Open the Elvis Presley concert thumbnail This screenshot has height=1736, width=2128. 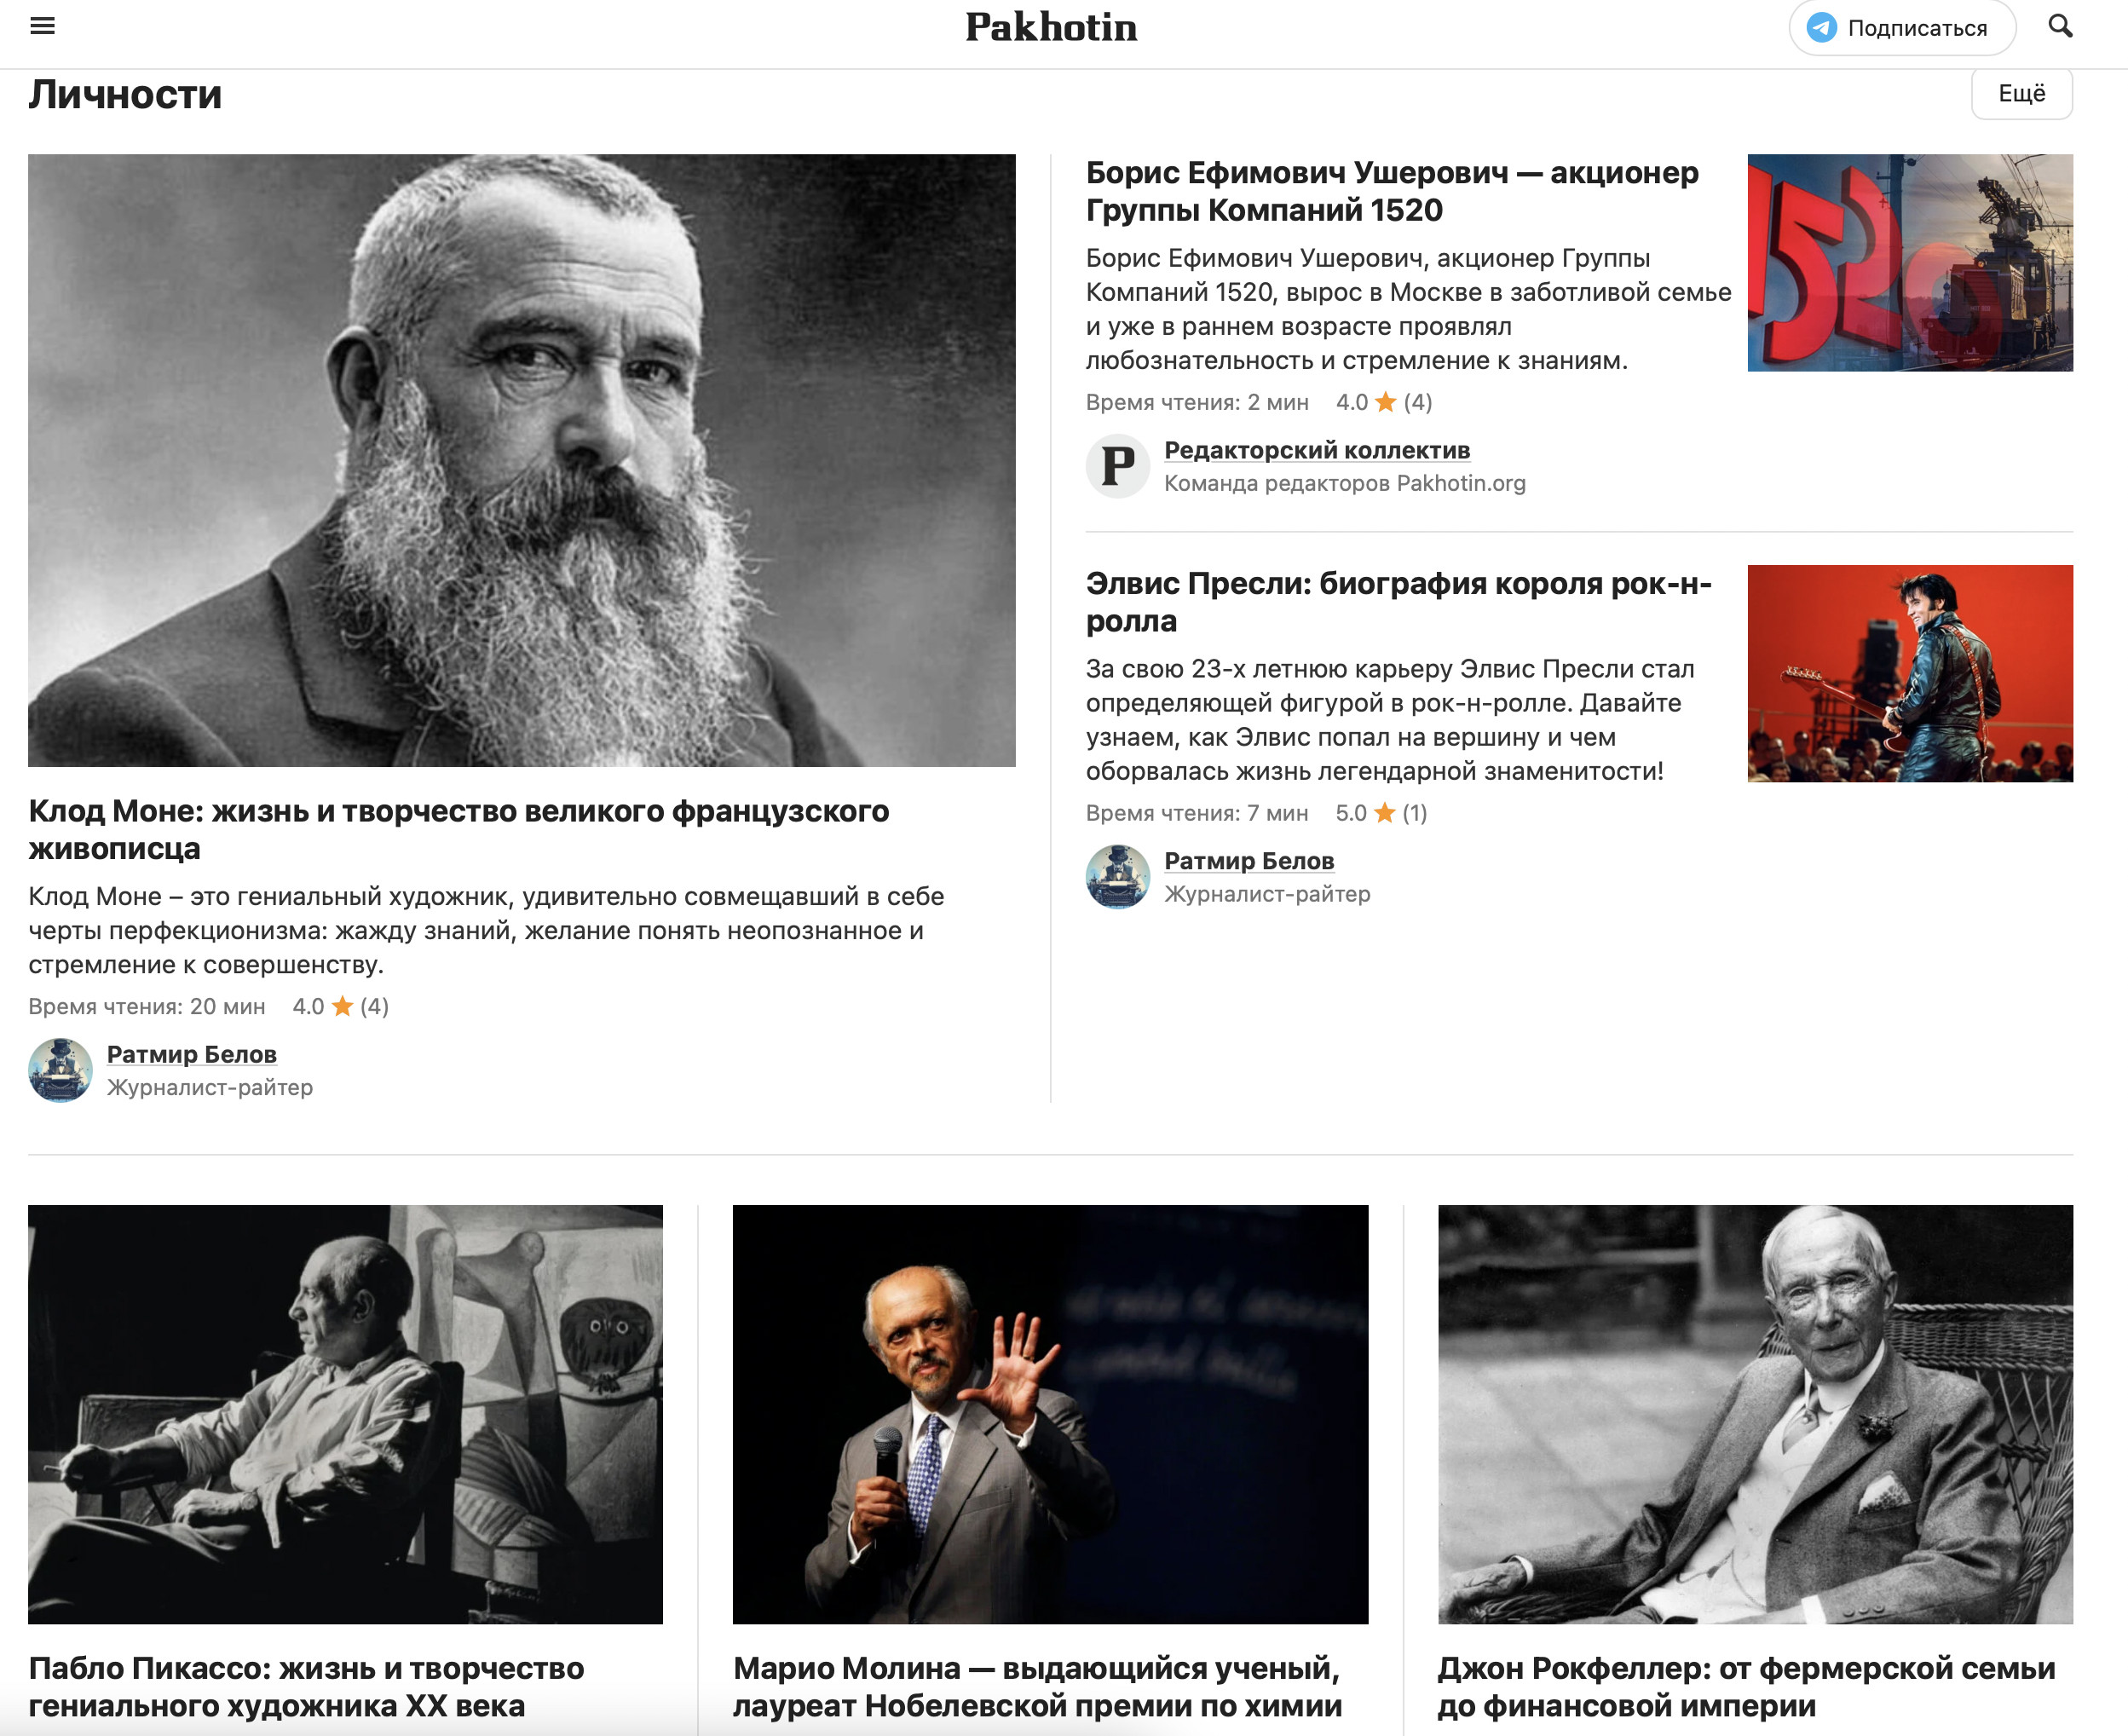pos(1910,673)
